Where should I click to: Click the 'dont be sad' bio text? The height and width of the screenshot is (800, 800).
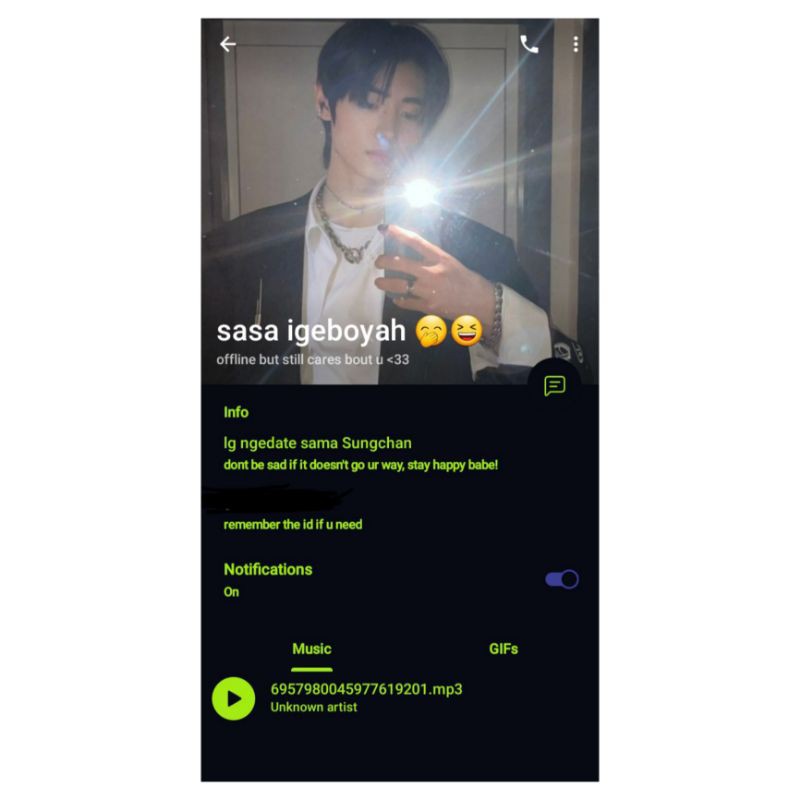pos(361,465)
